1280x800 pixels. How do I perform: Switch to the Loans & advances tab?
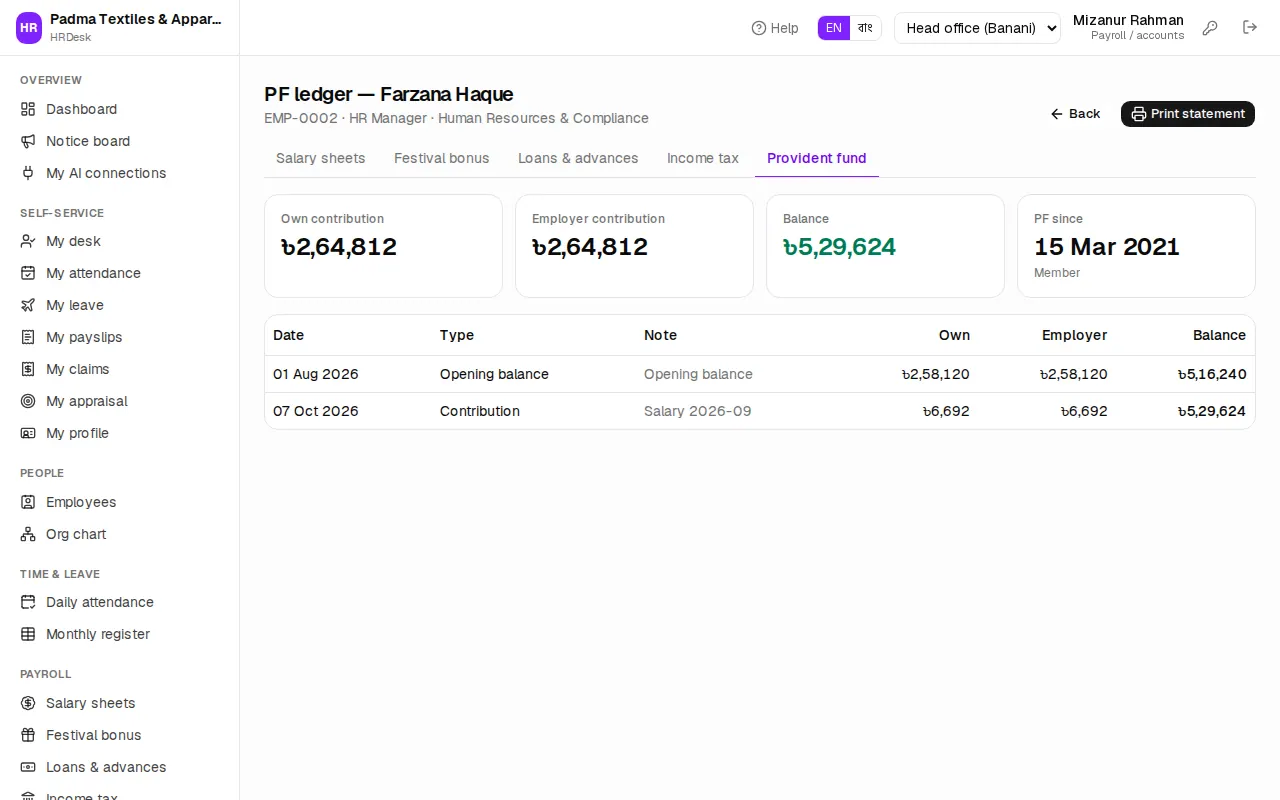[x=578, y=158]
